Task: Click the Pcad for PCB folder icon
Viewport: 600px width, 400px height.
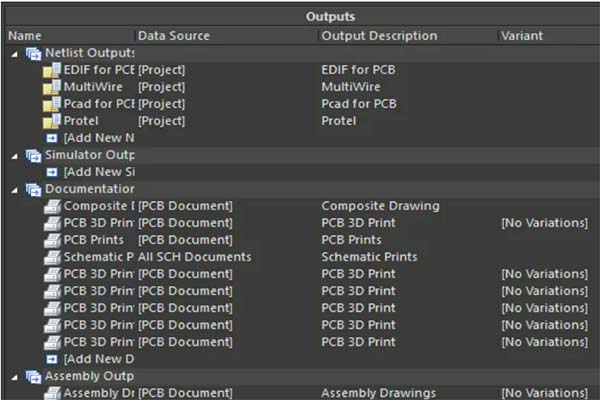Action: pyautogui.click(x=51, y=104)
